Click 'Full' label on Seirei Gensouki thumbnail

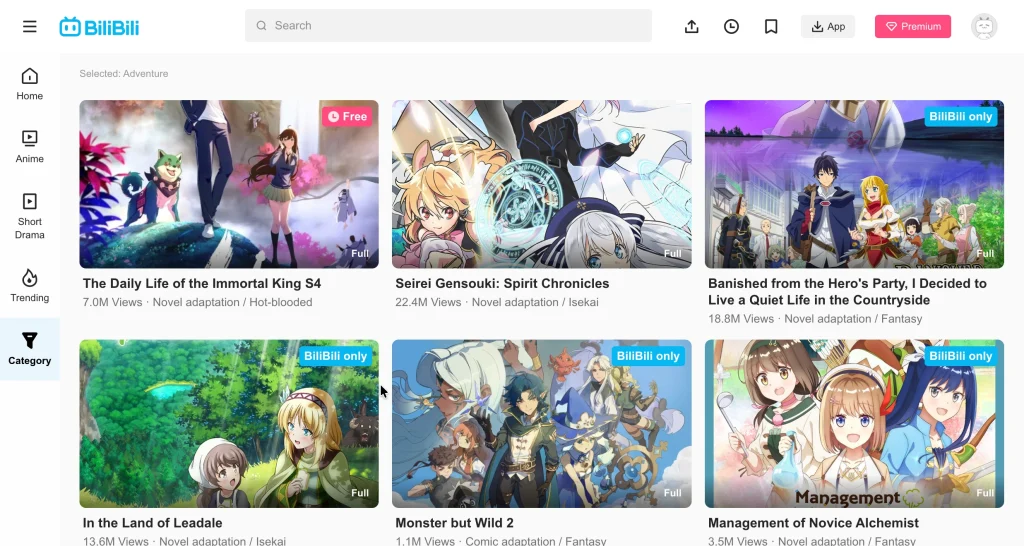click(673, 253)
